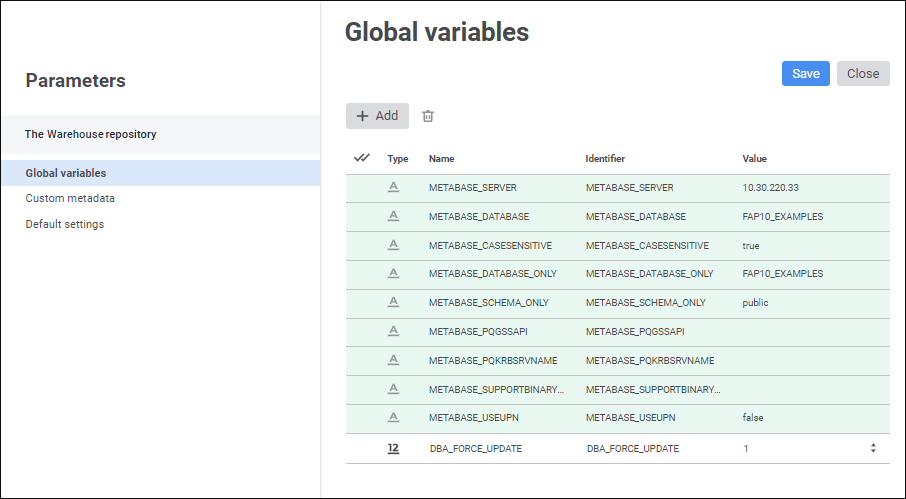Click the select-all double checkmark icon
Screen dimensions: 906x499
pyautogui.click(x=362, y=158)
